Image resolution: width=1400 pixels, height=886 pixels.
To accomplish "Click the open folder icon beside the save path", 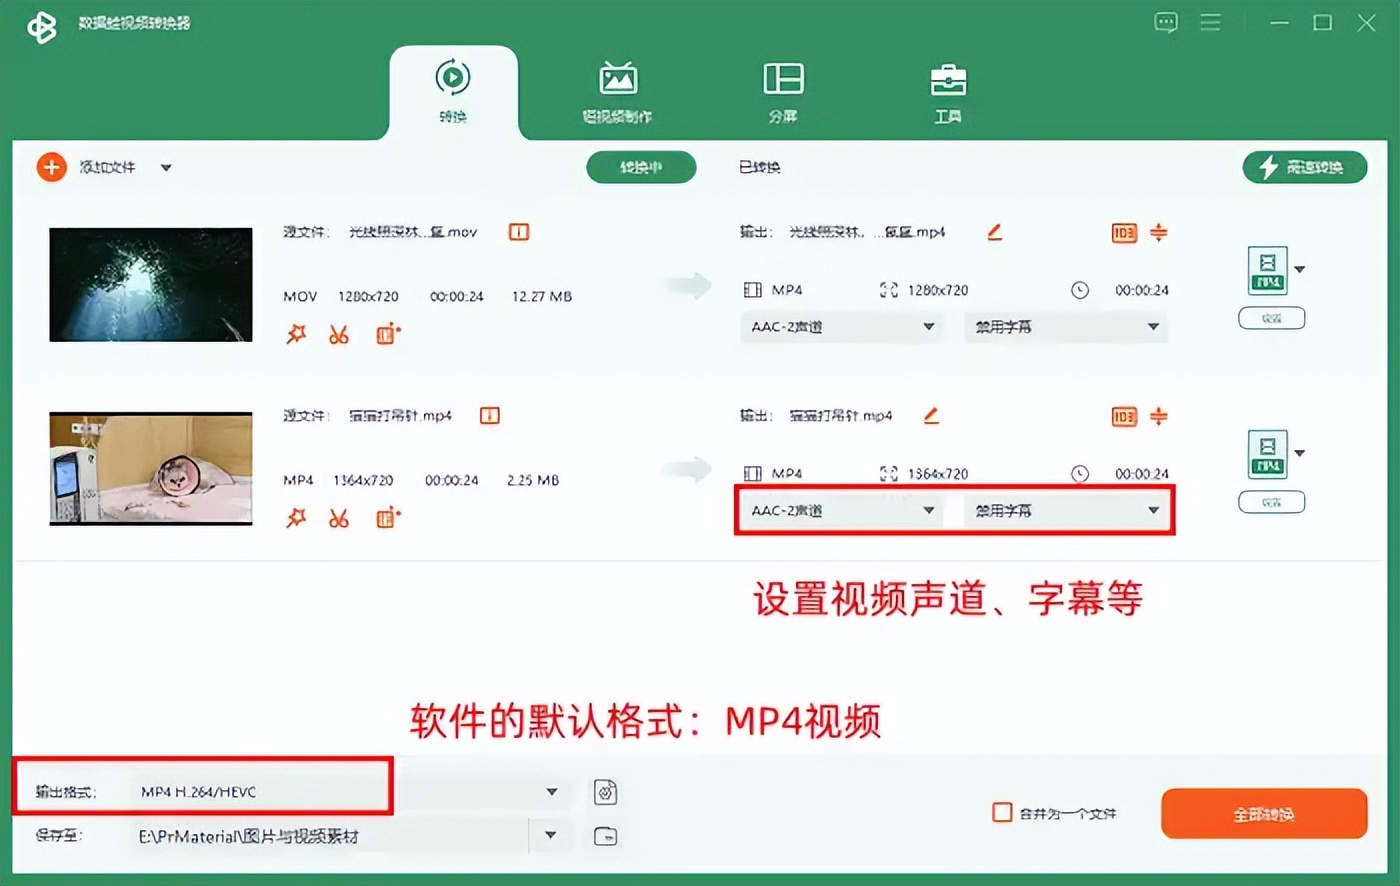I will pyautogui.click(x=604, y=836).
